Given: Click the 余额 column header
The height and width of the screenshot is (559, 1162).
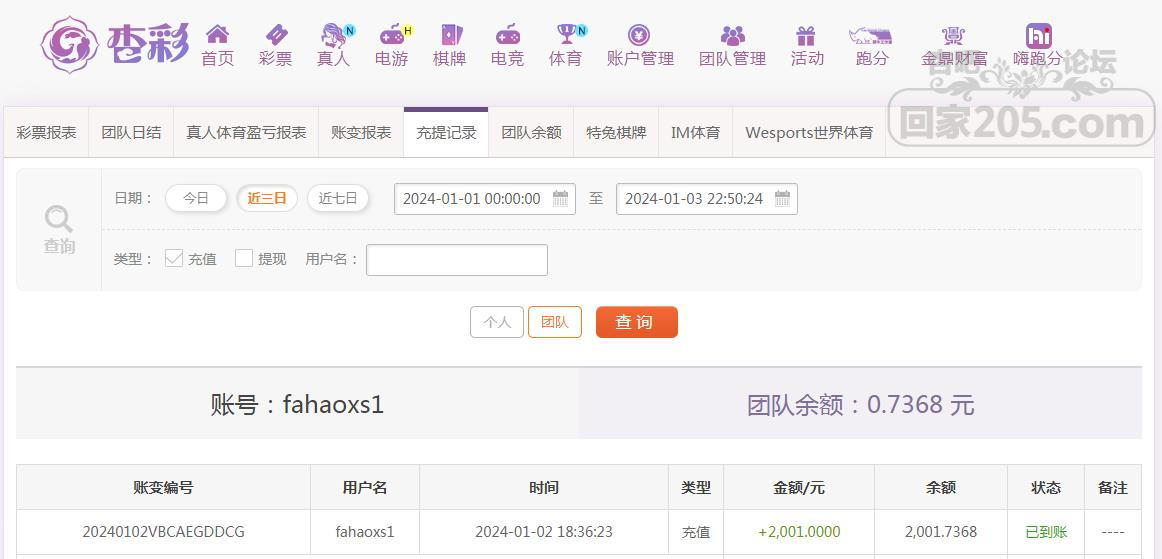Looking at the screenshot, I should (941, 488).
